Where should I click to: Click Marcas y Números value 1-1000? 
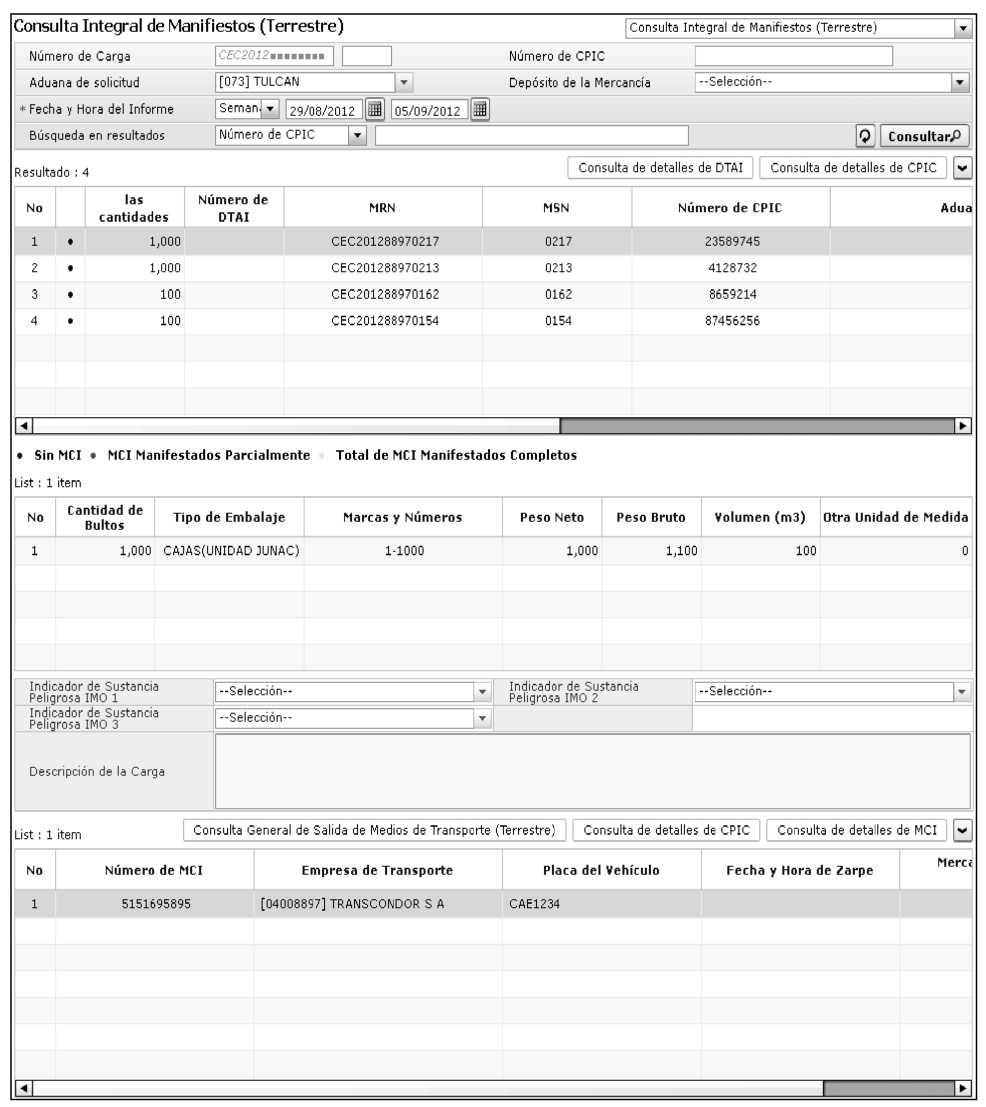click(404, 551)
